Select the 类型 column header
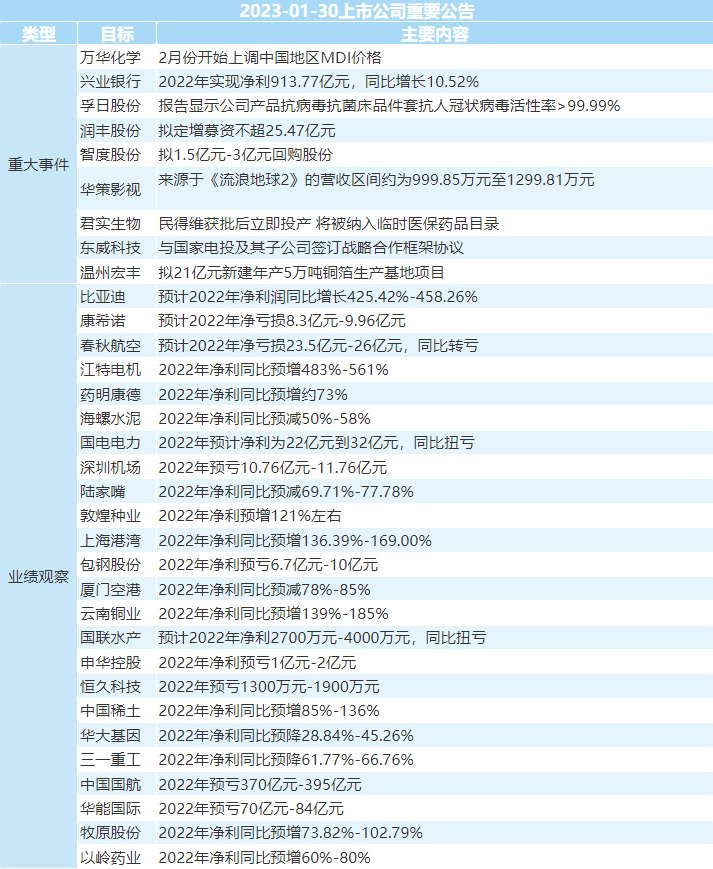 (x=38, y=34)
